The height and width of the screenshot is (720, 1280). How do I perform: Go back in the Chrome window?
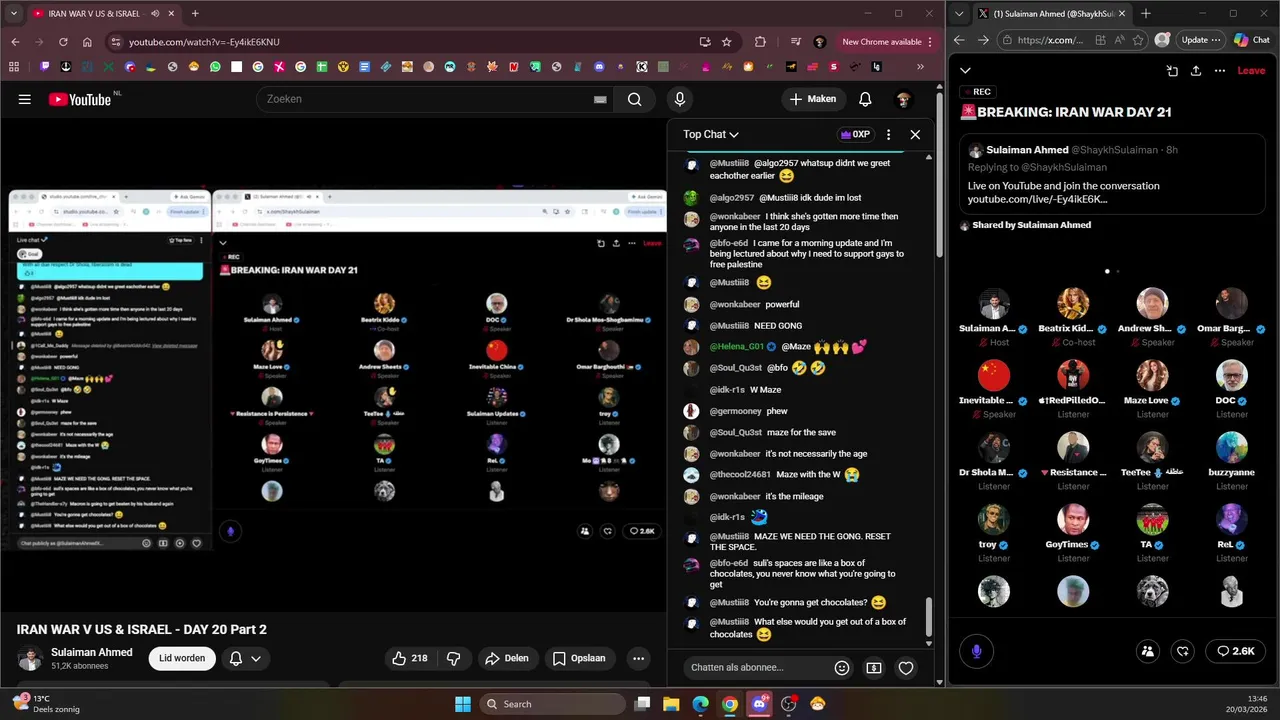click(15, 42)
